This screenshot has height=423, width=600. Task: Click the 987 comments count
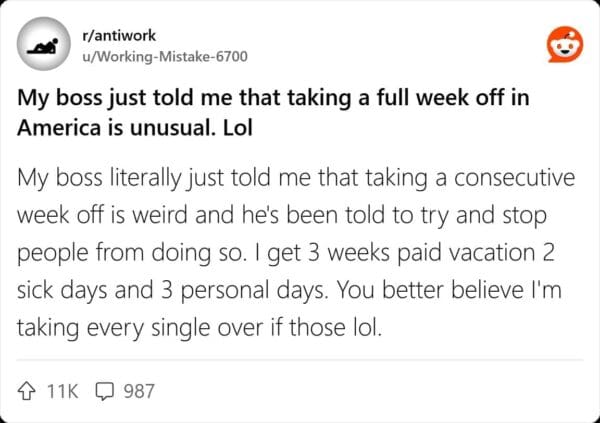click(x=138, y=390)
